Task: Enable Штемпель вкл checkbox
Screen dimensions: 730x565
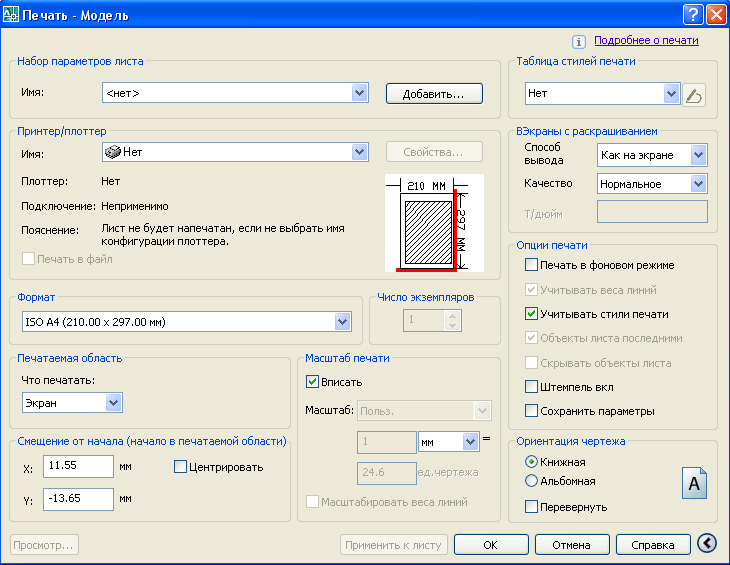Action: (531, 387)
